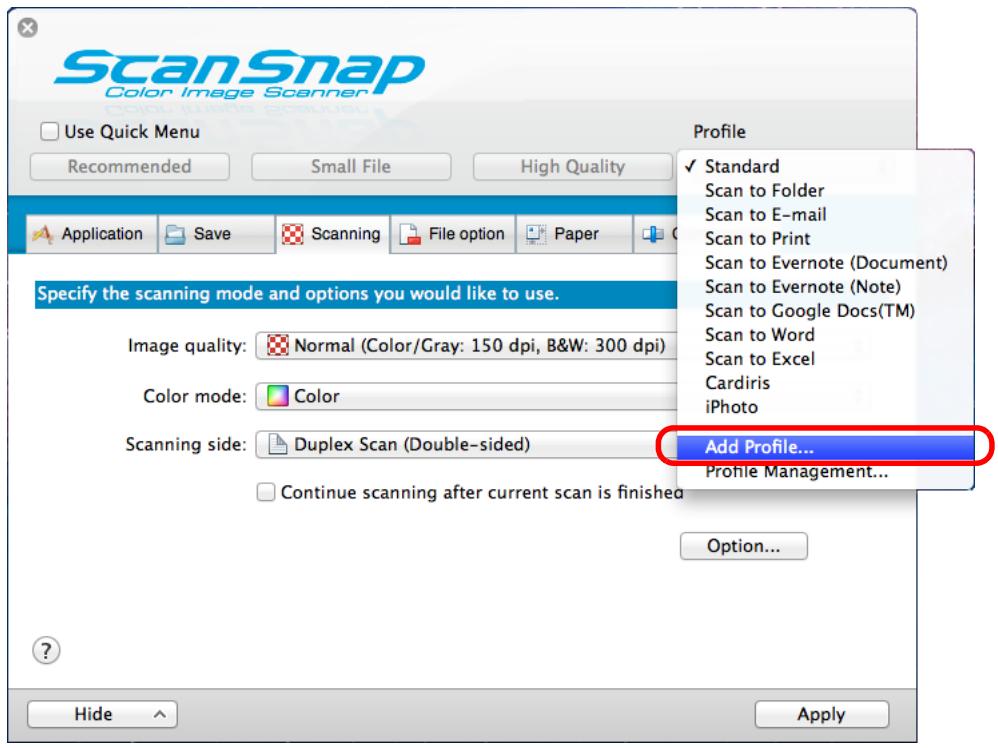
Task: Choose Scan to Google Docs(TM) profile
Action: tap(826, 311)
